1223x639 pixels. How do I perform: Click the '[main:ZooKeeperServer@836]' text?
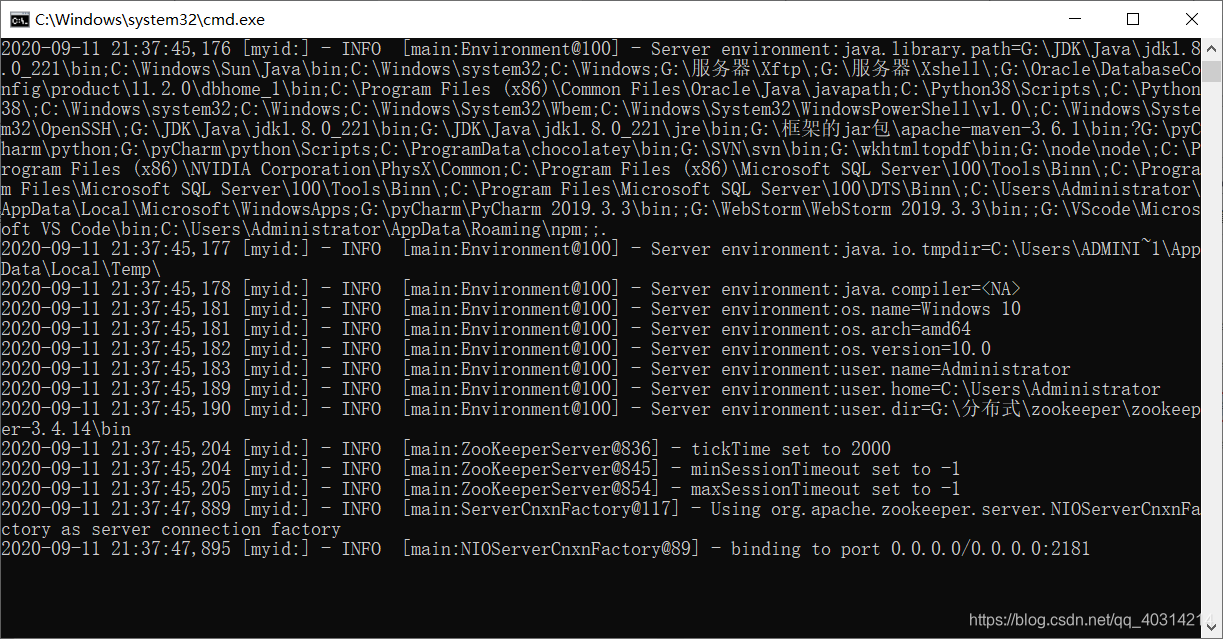[530, 449]
